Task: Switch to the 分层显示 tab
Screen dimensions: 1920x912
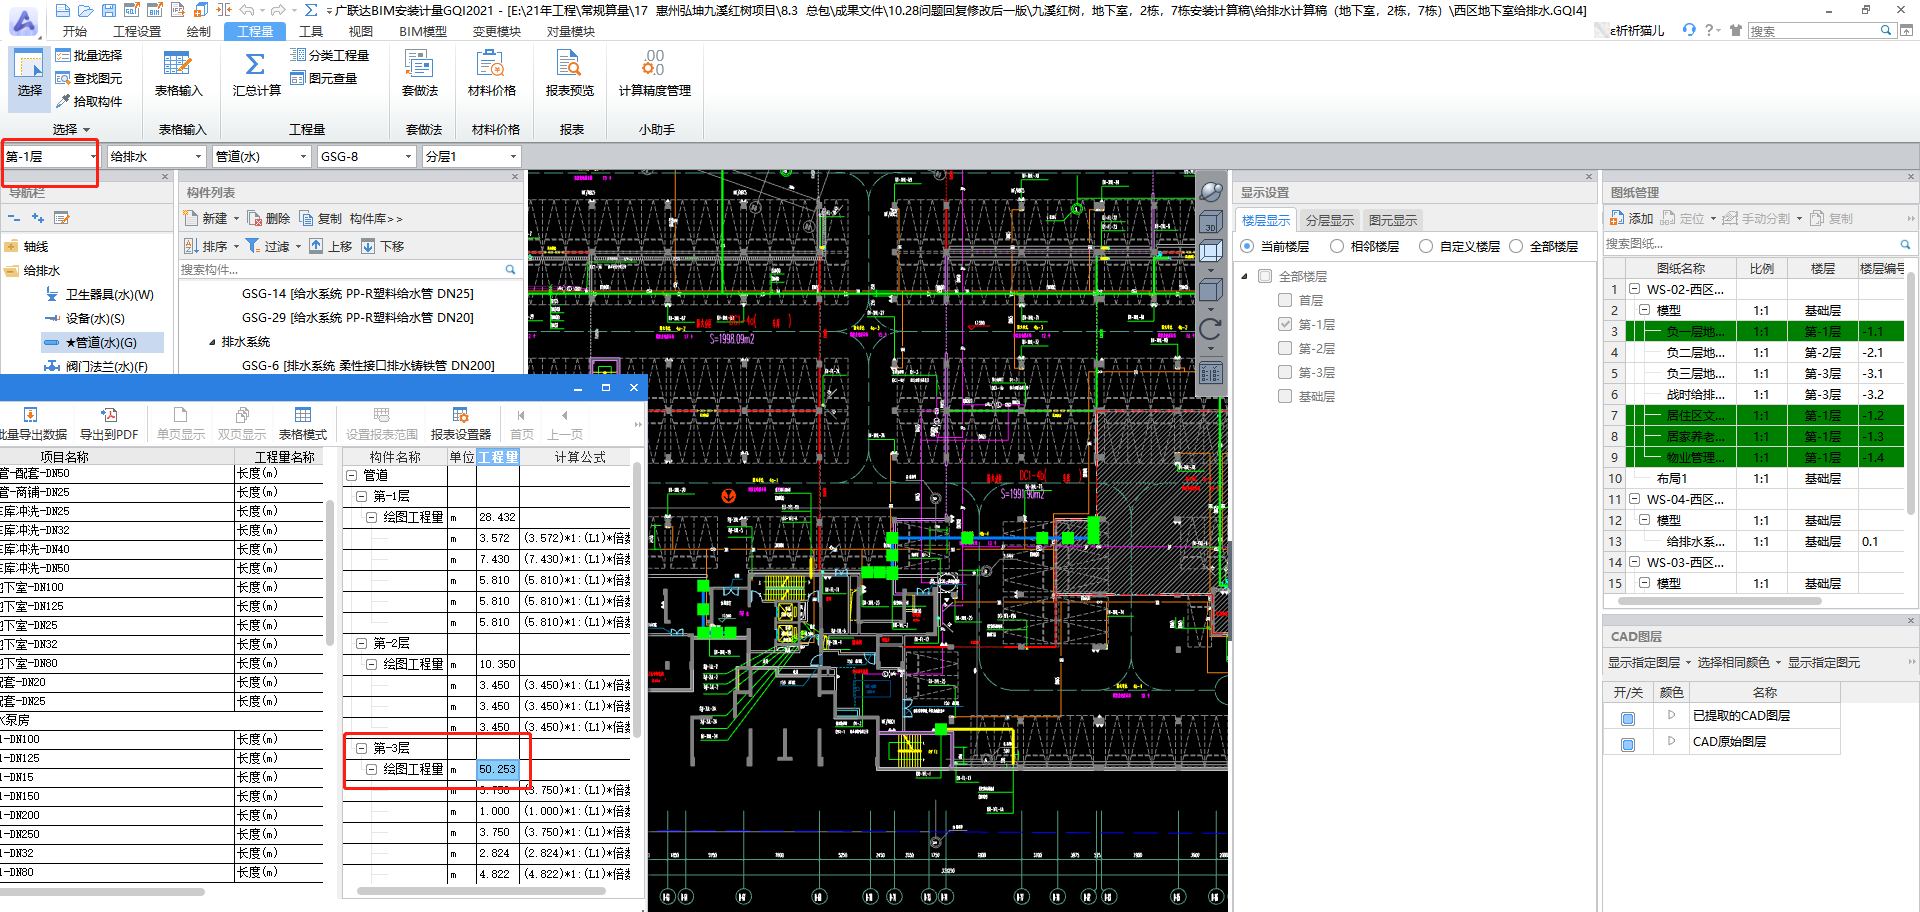Action: 1329,220
